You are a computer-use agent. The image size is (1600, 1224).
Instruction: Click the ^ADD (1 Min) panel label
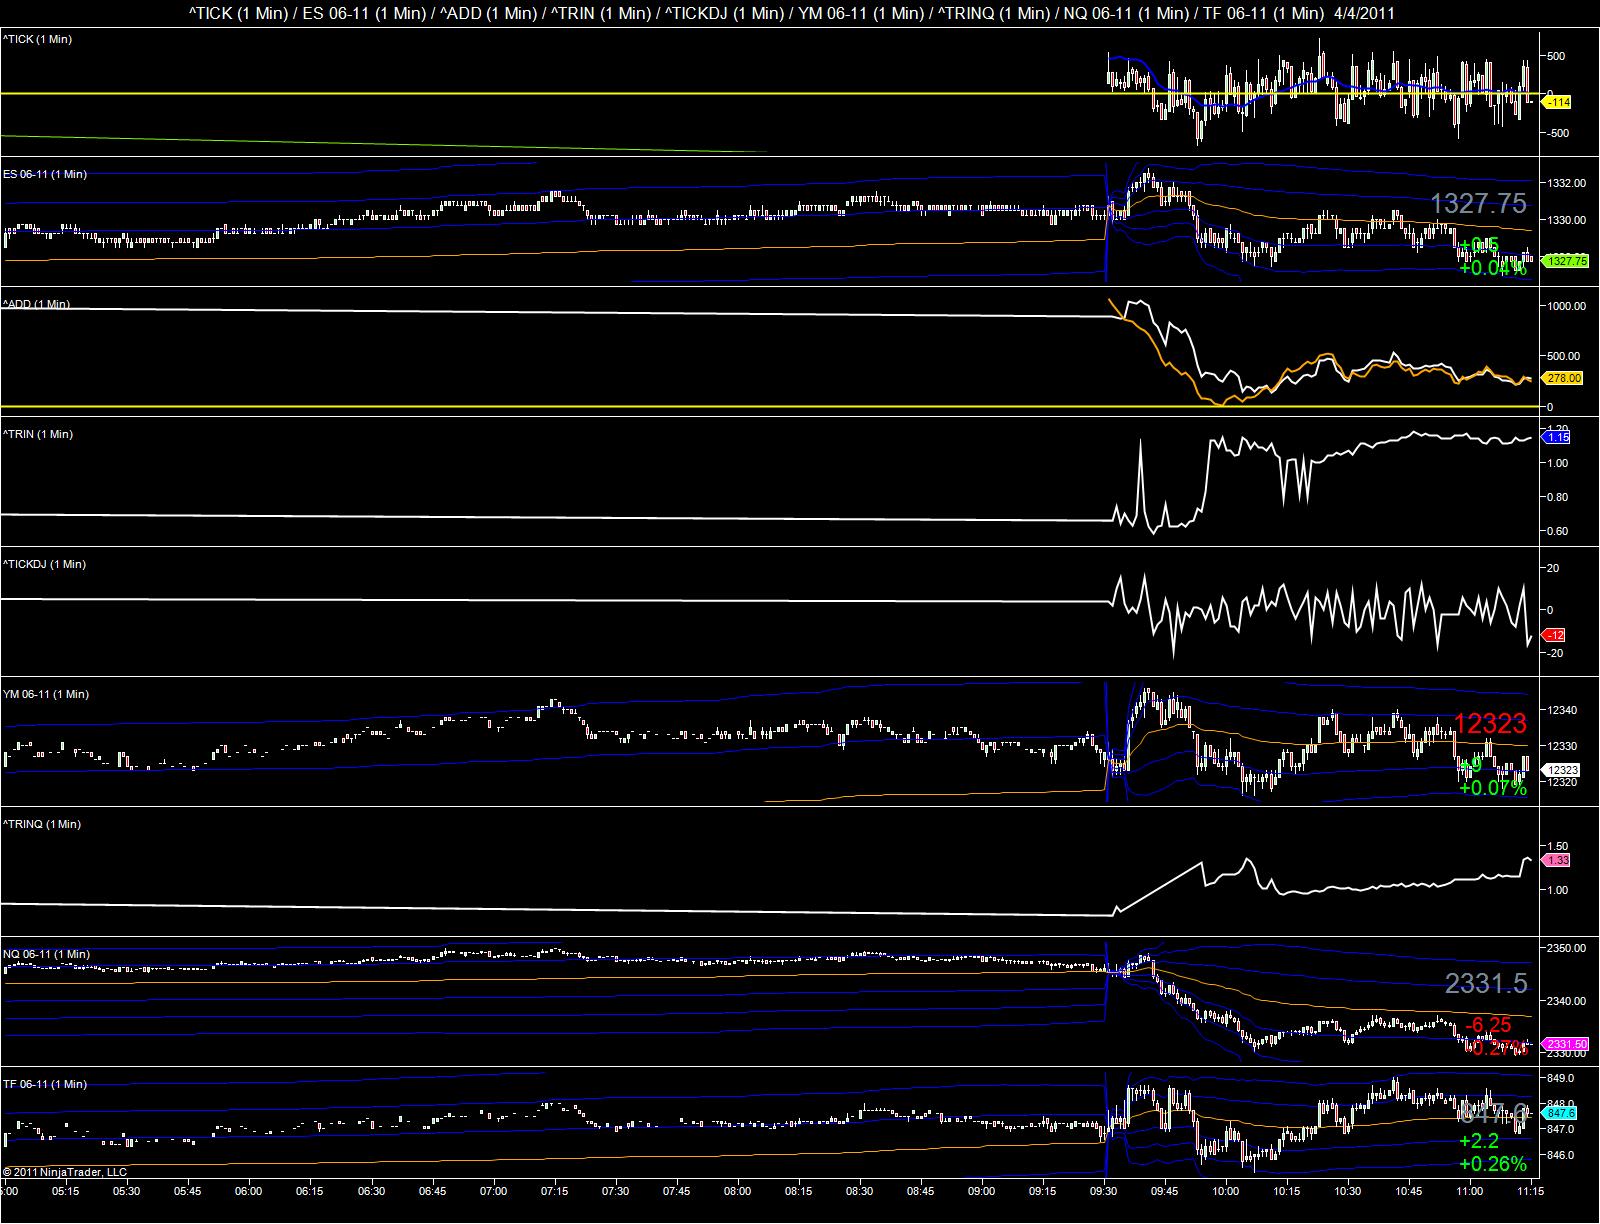tap(37, 304)
